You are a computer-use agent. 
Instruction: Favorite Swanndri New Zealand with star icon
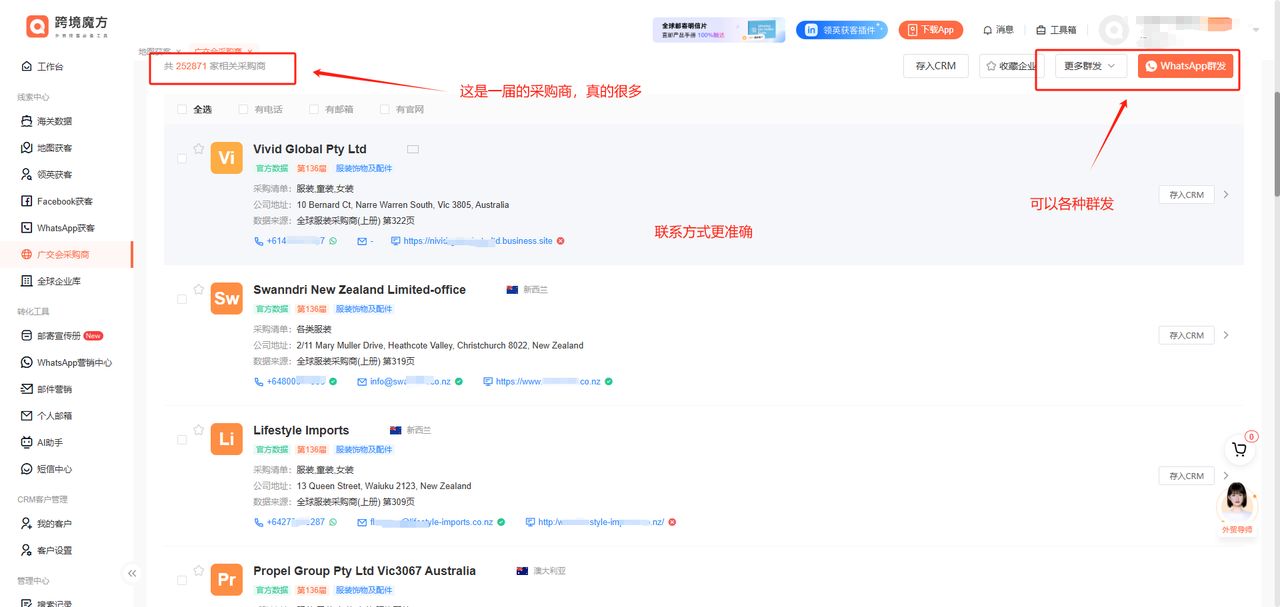click(x=199, y=289)
